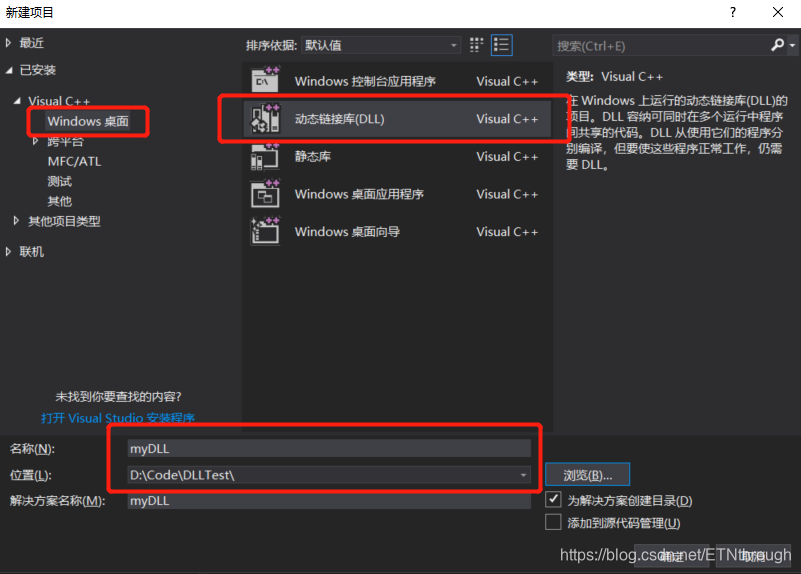Click 静态库 template name
Image resolution: width=801 pixels, height=574 pixels.
pyautogui.click(x=313, y=156)
